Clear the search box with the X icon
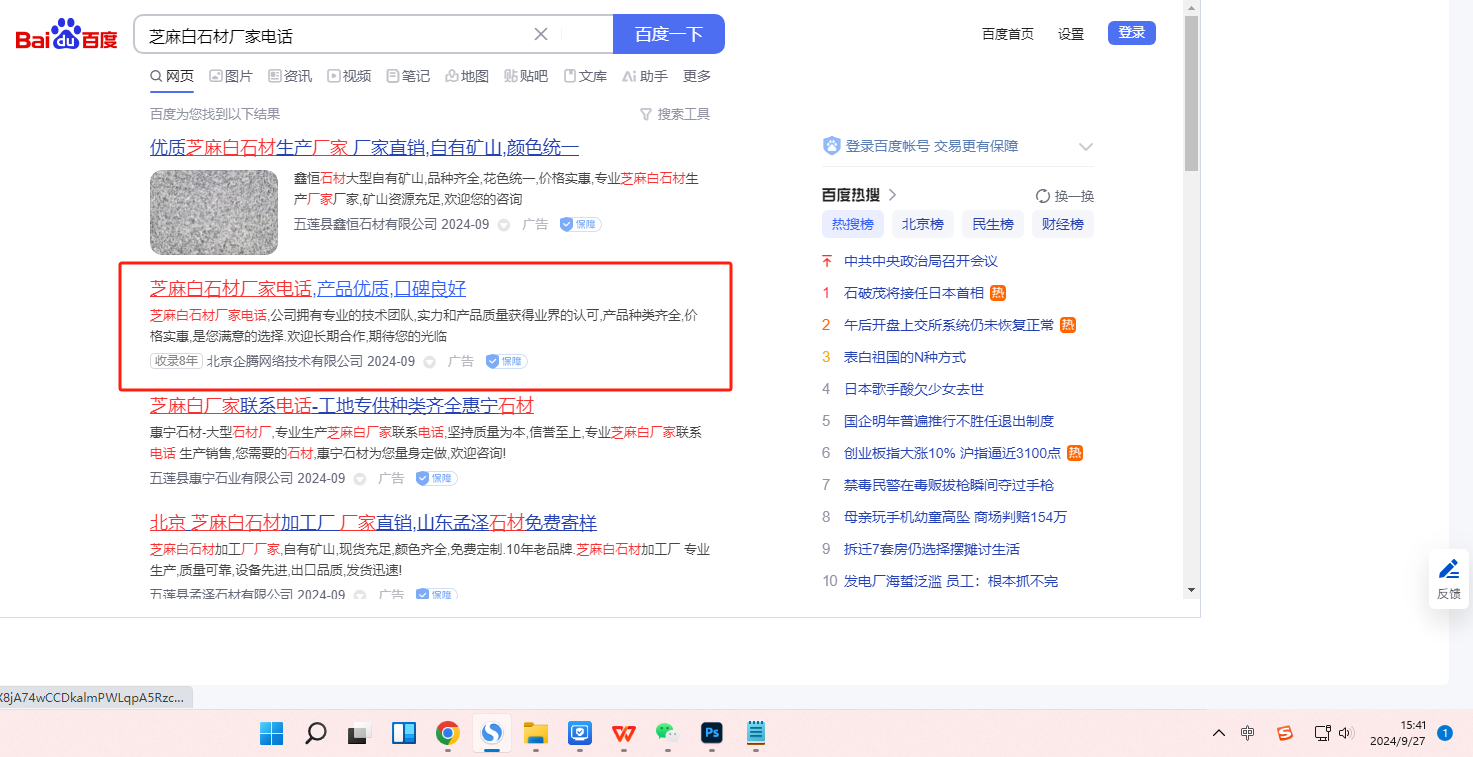Viewport: 1473px width, 757px height. (x=541, y=34)
